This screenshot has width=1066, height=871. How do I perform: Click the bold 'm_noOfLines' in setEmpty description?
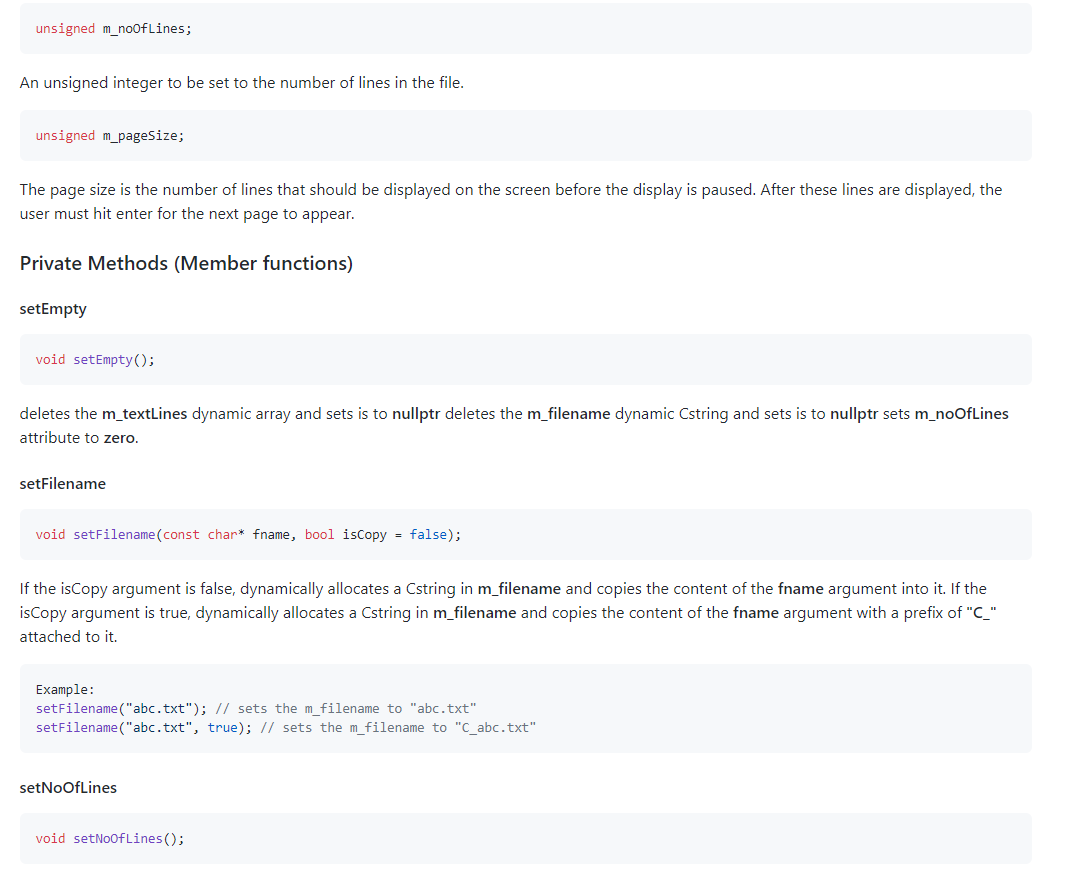[x=961, y=413]
